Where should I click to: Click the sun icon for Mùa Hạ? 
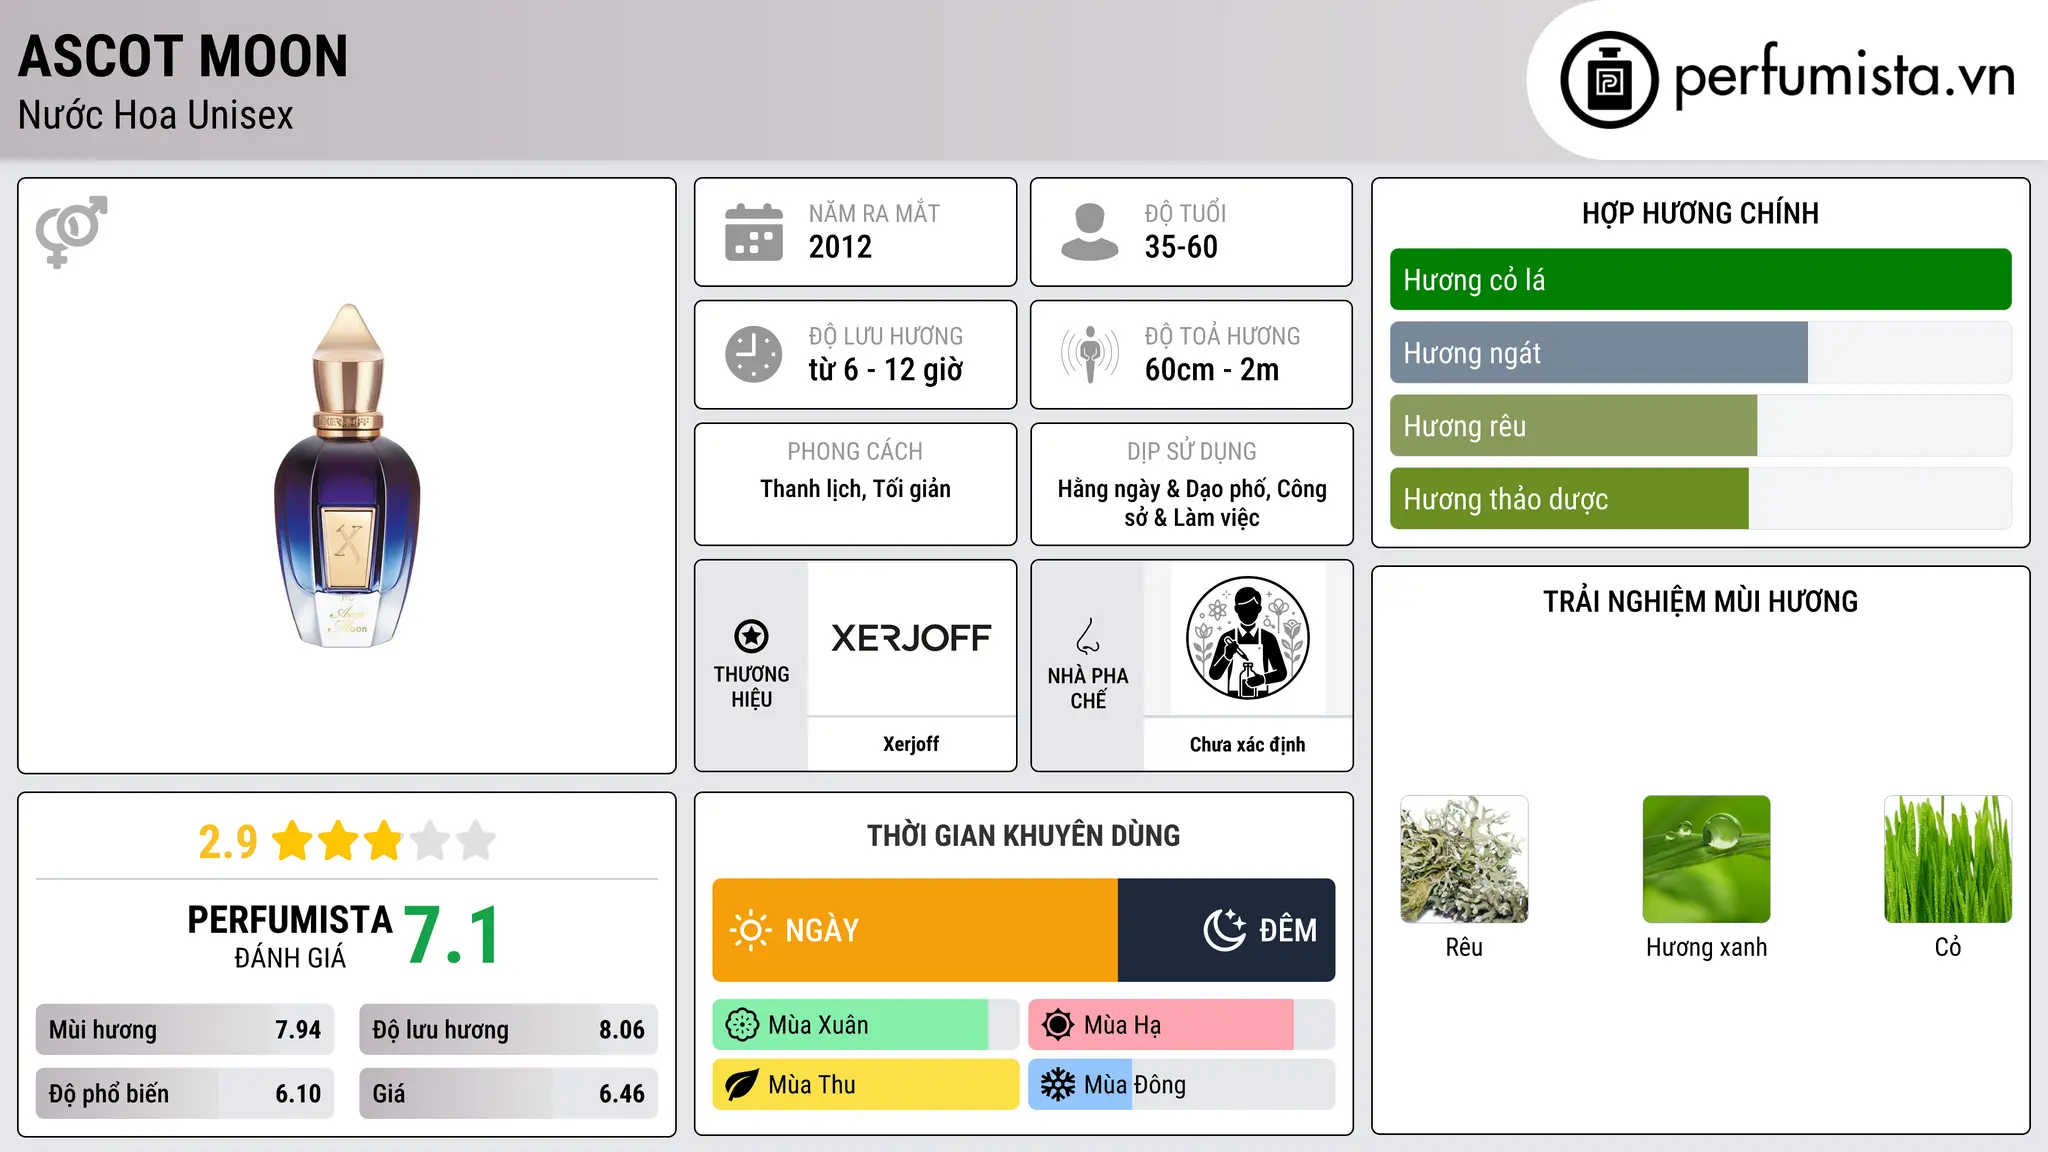1058,1025
